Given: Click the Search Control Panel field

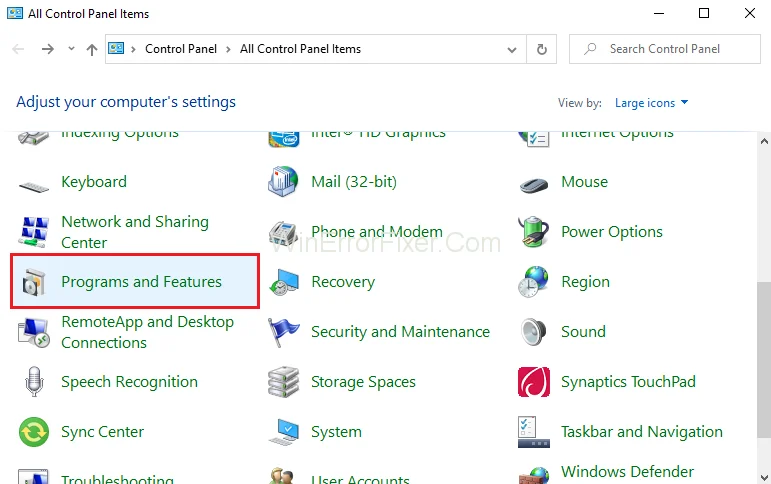Looking at the screenshot, I should [670, 49].
